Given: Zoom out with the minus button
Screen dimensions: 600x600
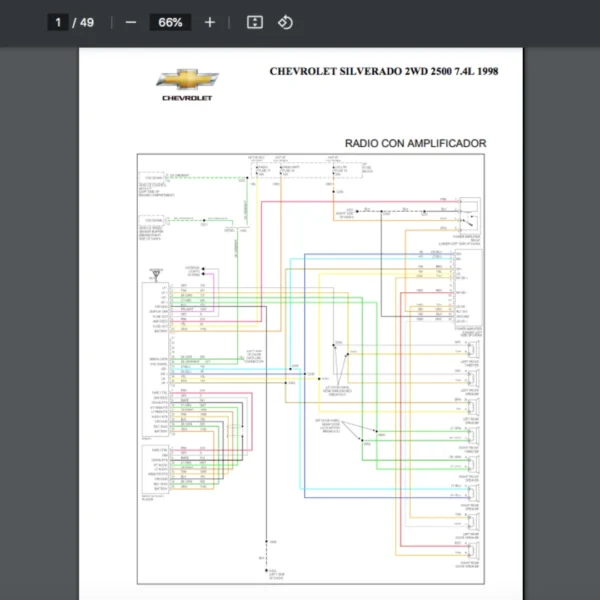Looking at the screenshot, I should click(x=131, y=23).
